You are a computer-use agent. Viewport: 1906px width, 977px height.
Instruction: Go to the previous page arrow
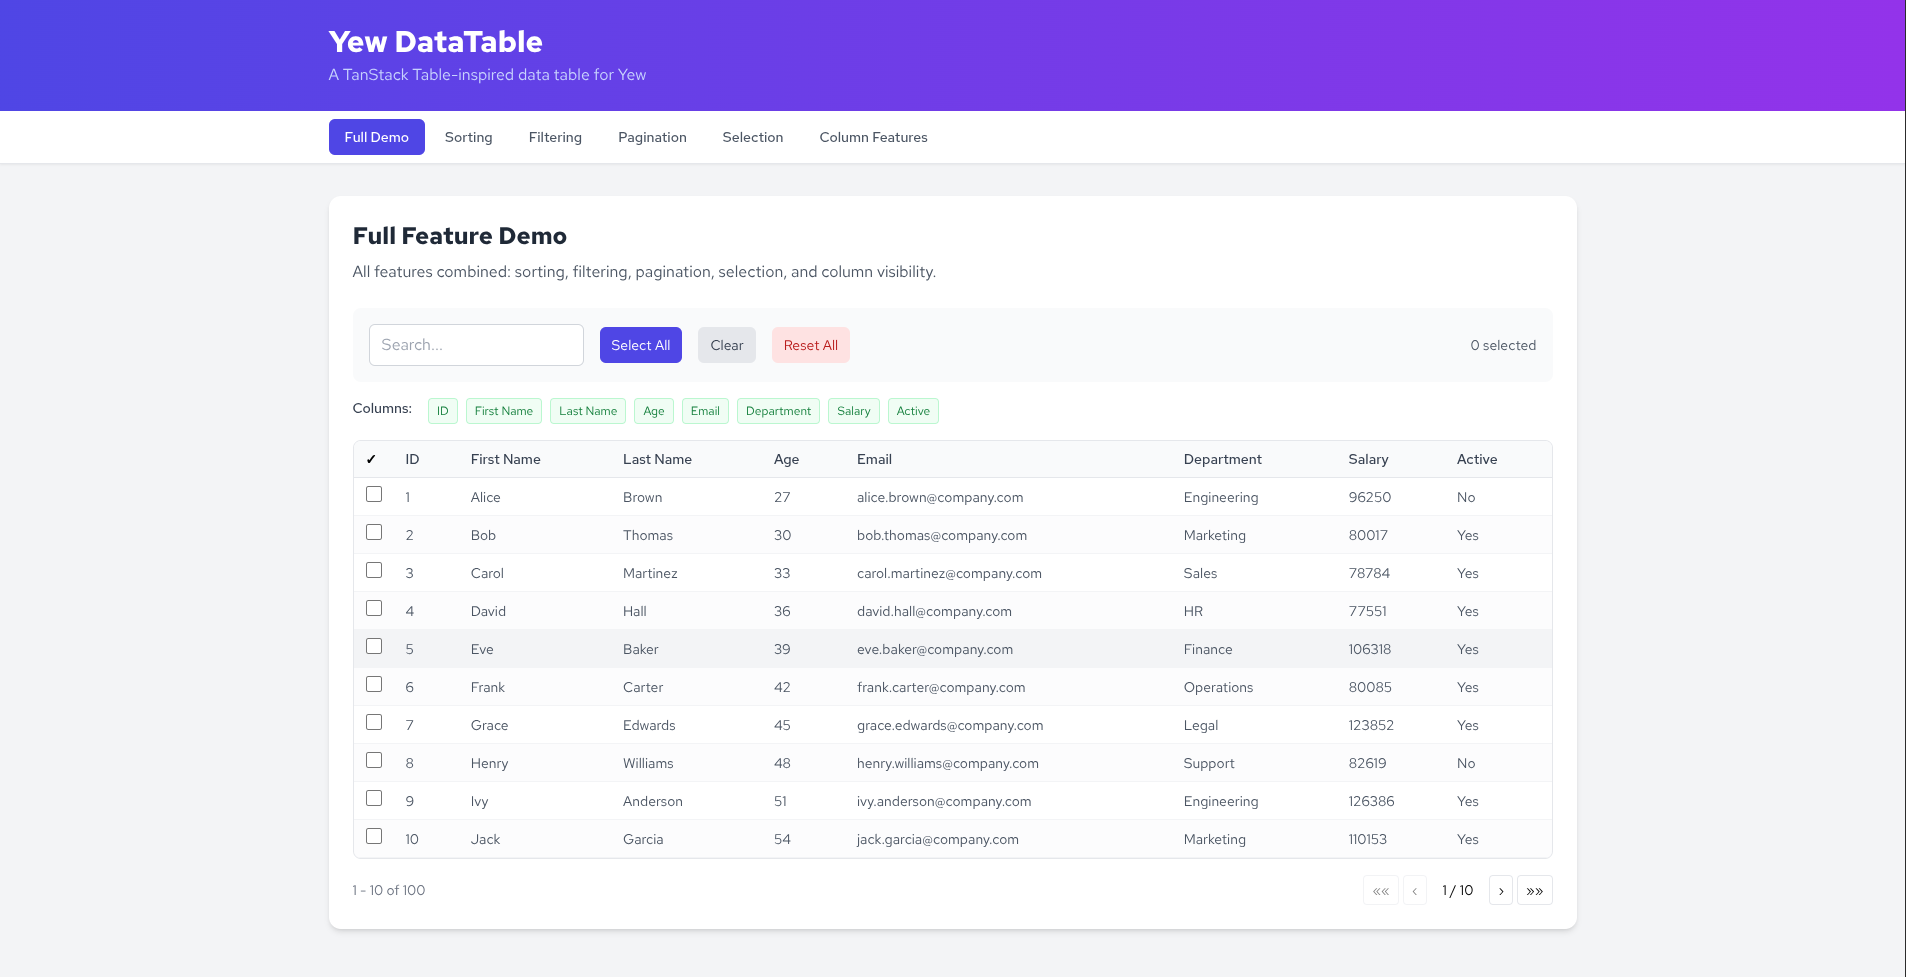click(1415, 890)
